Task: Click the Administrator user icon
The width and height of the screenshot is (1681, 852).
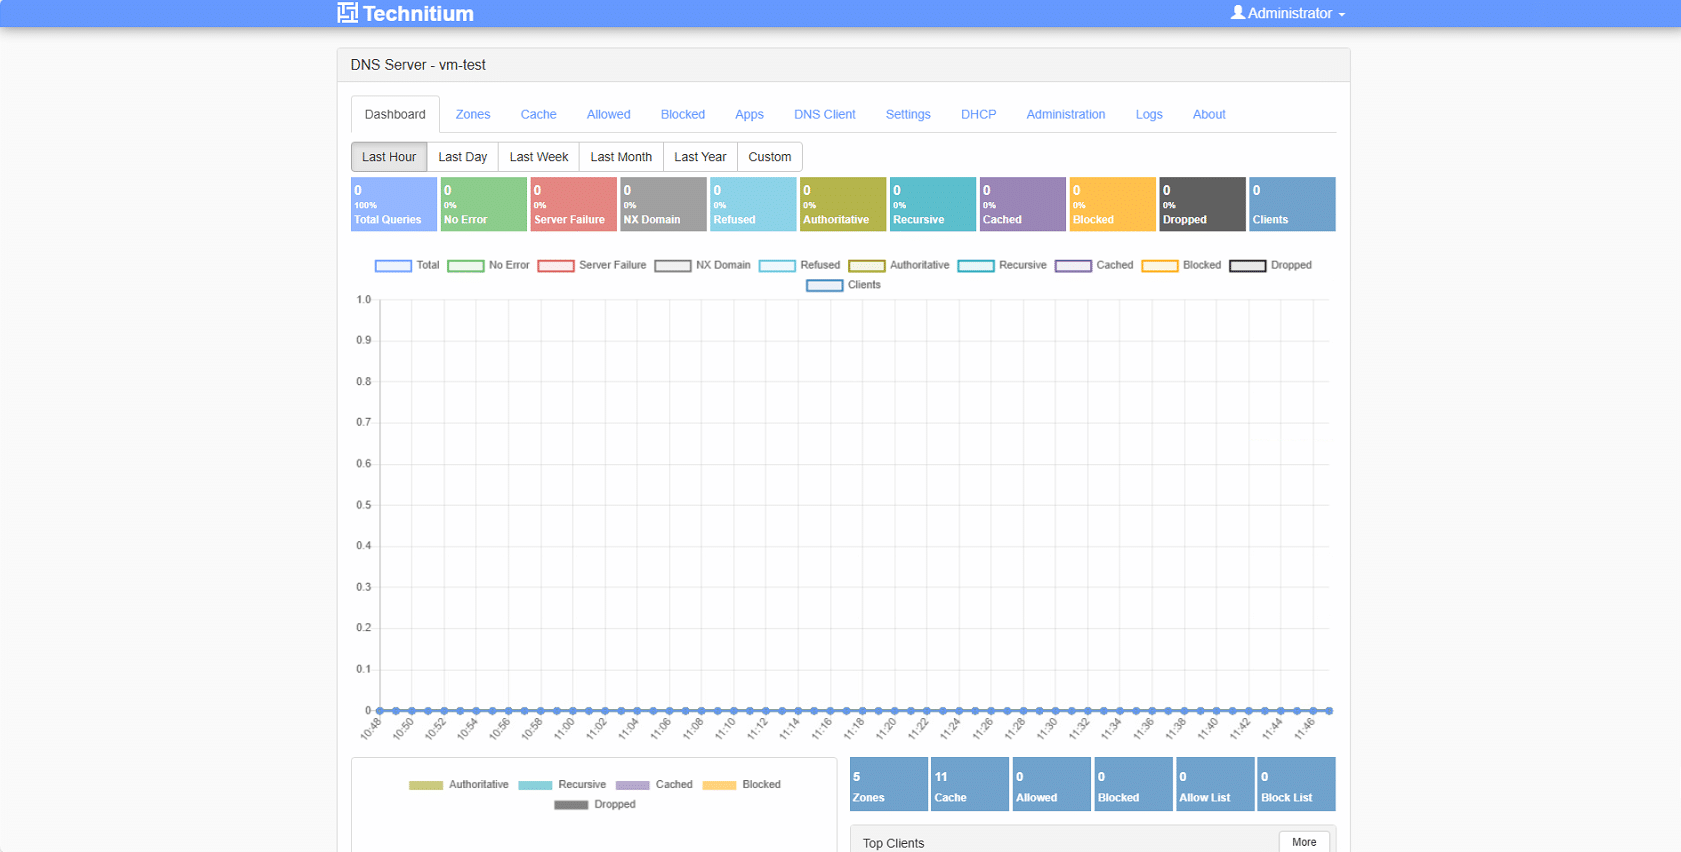Action: click(x=1237, y=13)
